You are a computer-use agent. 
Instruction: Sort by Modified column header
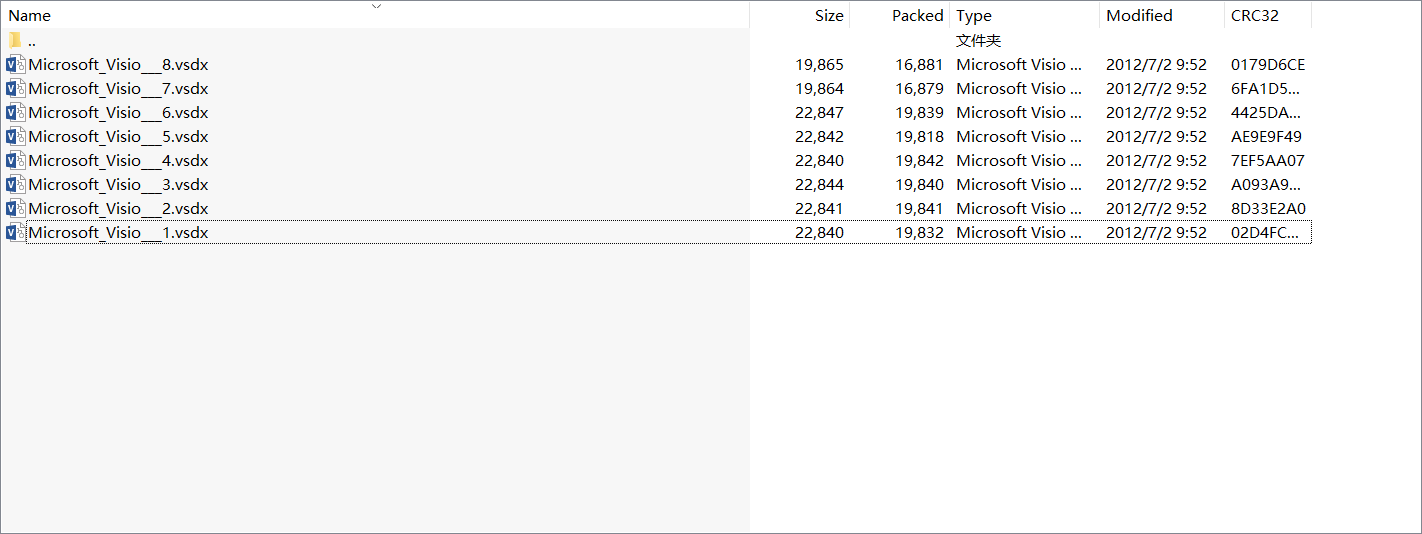coord(1139,16)
